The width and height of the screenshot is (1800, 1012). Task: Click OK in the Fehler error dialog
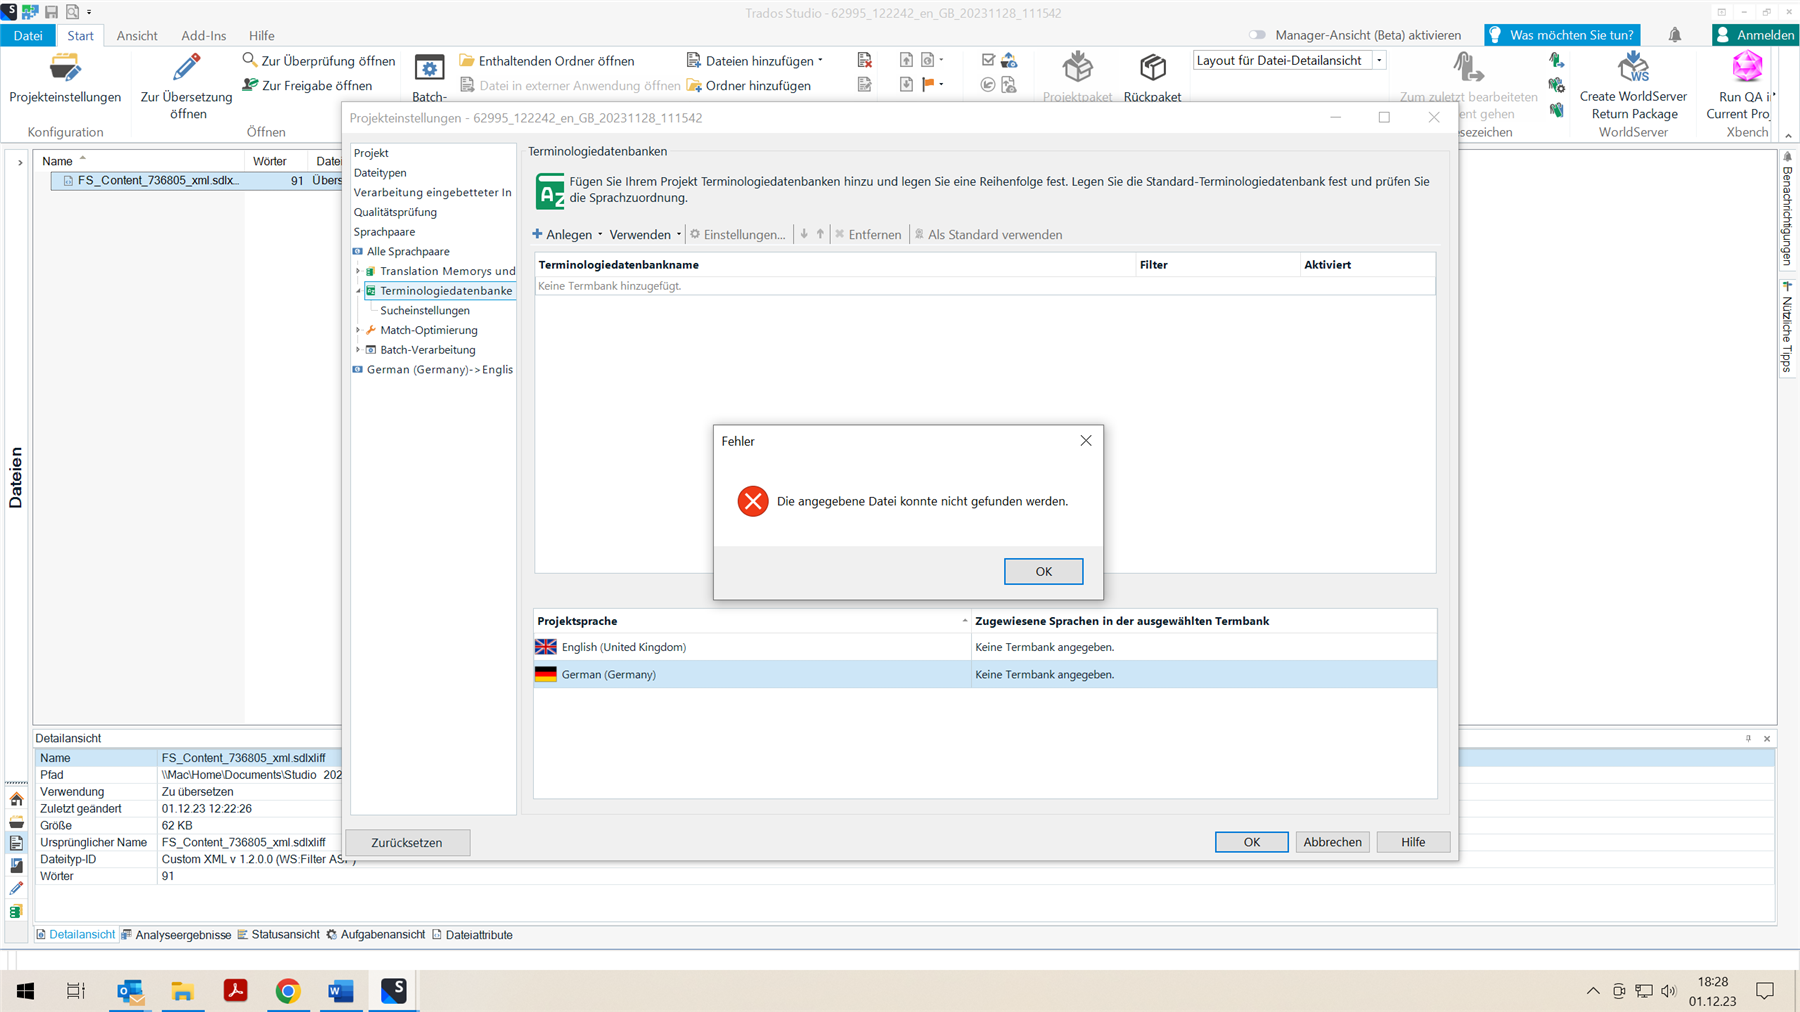(1043, 571)
